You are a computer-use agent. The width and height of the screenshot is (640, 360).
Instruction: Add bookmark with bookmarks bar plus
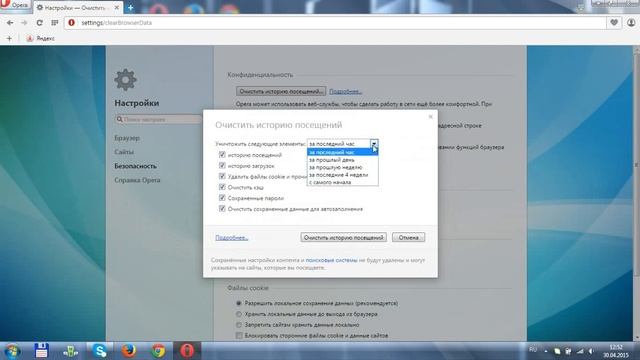[9, 38]
